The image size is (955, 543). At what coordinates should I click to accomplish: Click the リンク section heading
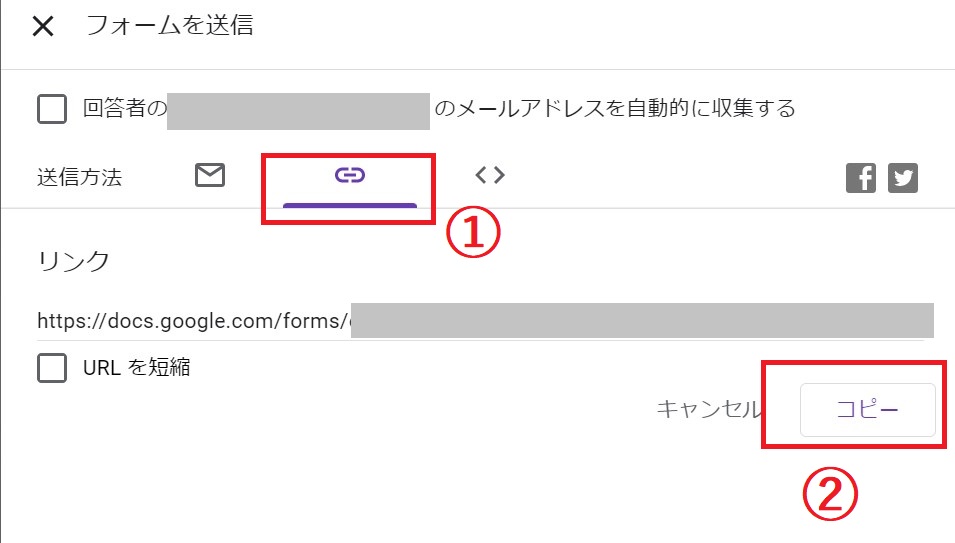pos(74,261)
